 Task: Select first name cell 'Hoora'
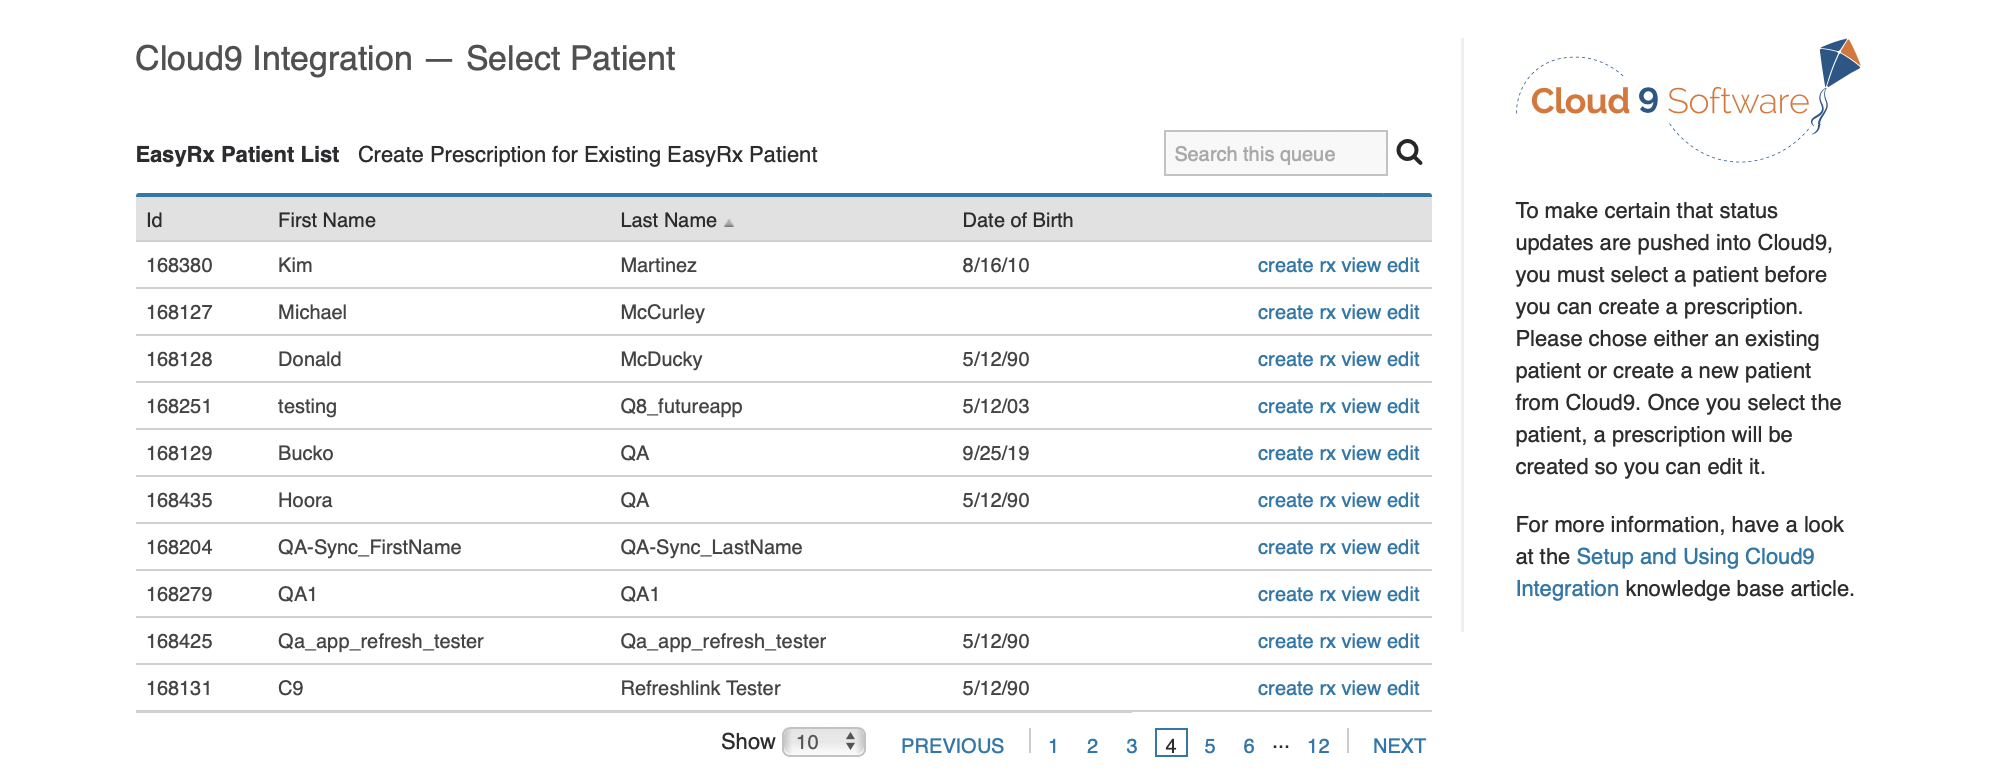point(305,500)
